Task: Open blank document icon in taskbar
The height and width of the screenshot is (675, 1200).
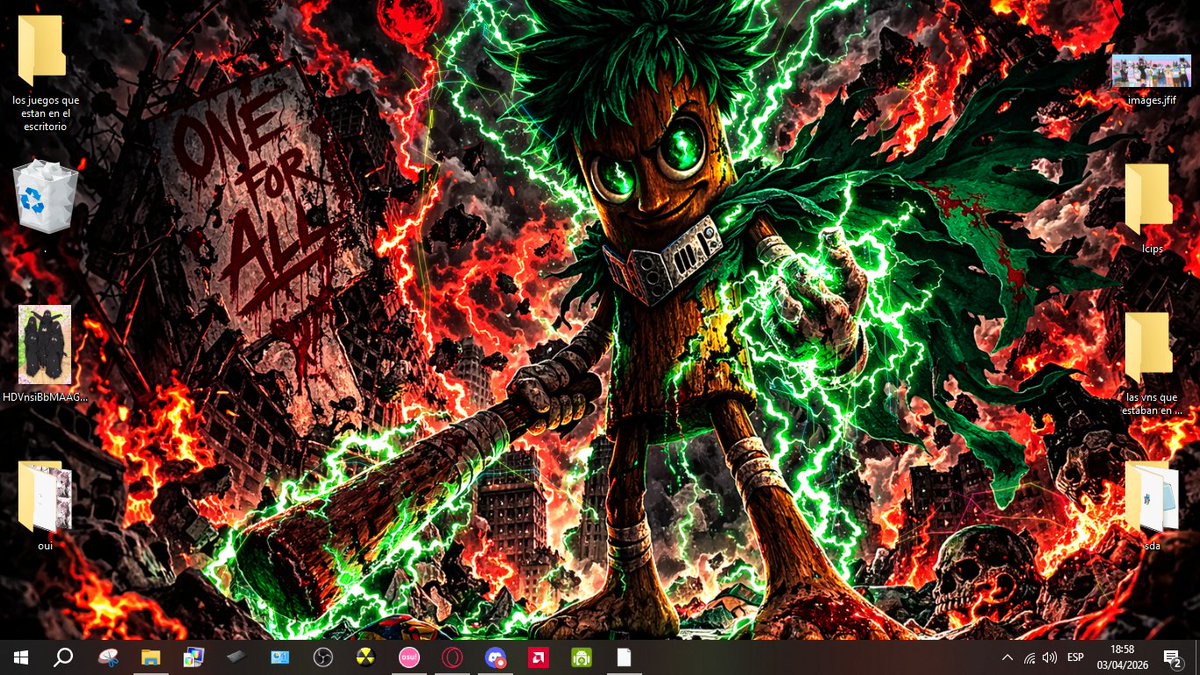Action: point(624,657)
